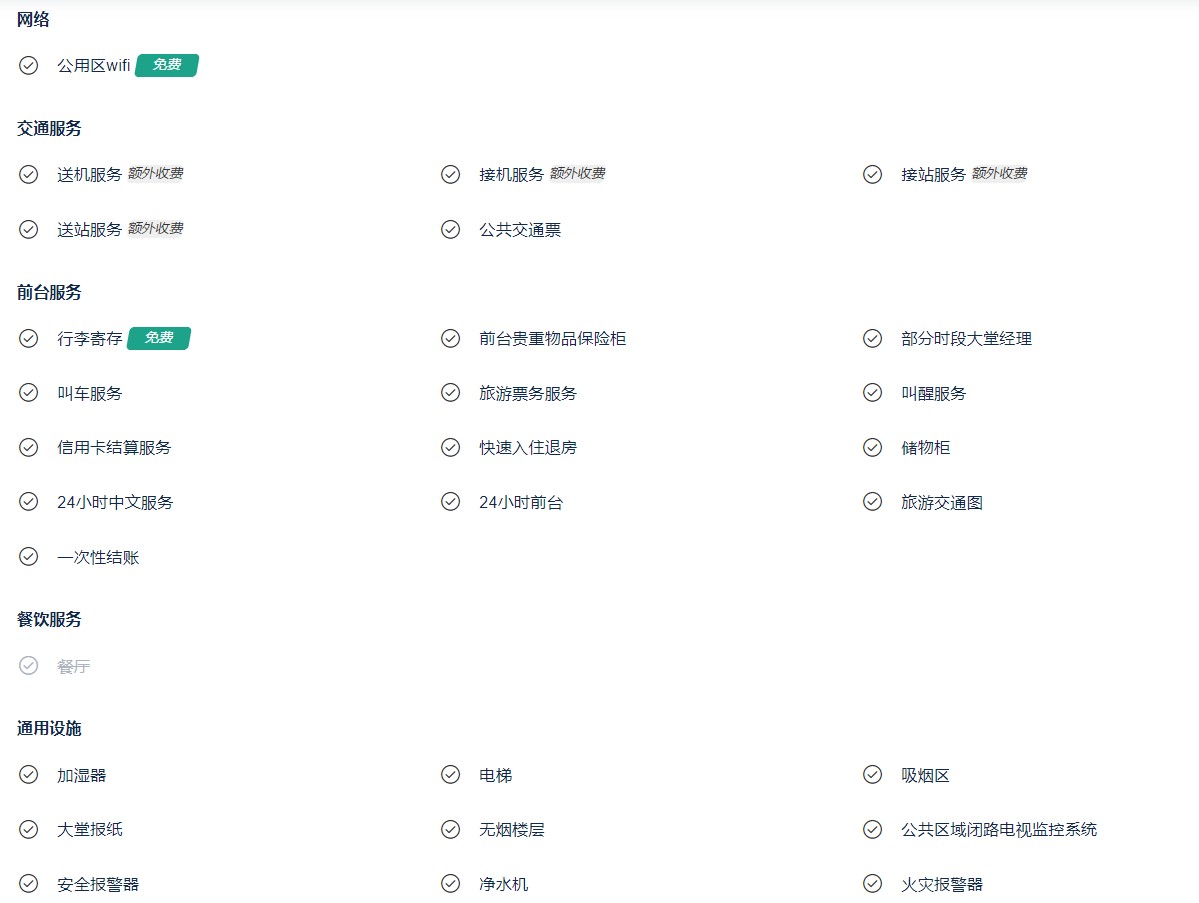This screenshot has height=903, width=1199.
Task: Click the 免费 badge next to 行李寄存
Action: [x=159, y=338]
